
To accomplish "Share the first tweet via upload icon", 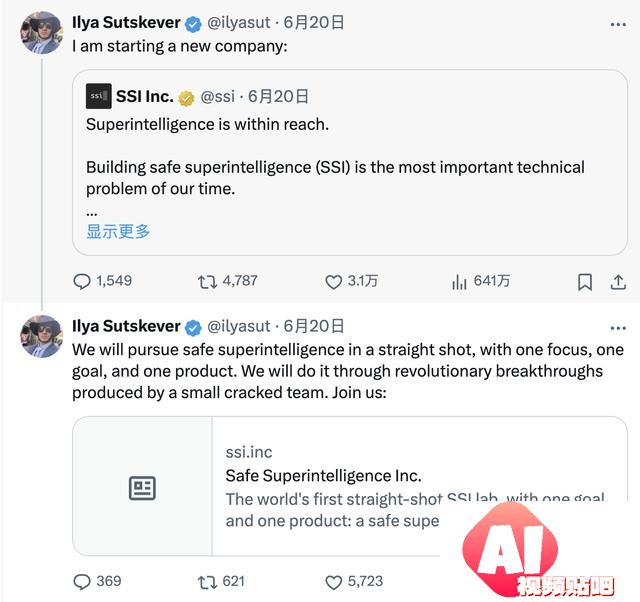I will [x=618, y=282].
